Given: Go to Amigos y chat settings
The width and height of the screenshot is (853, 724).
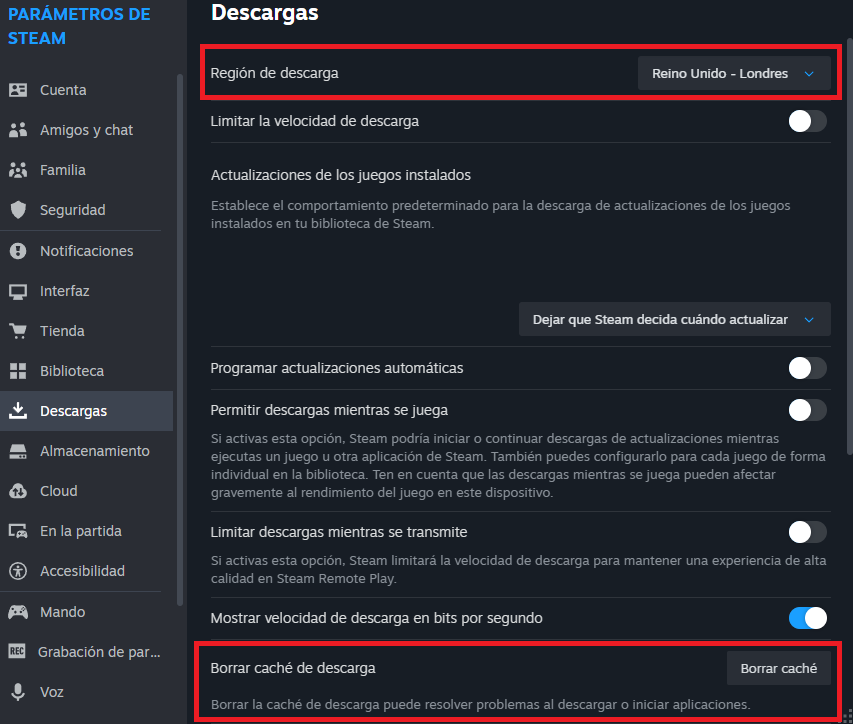Looking at the screenshot, I should (x=86, y=130).
